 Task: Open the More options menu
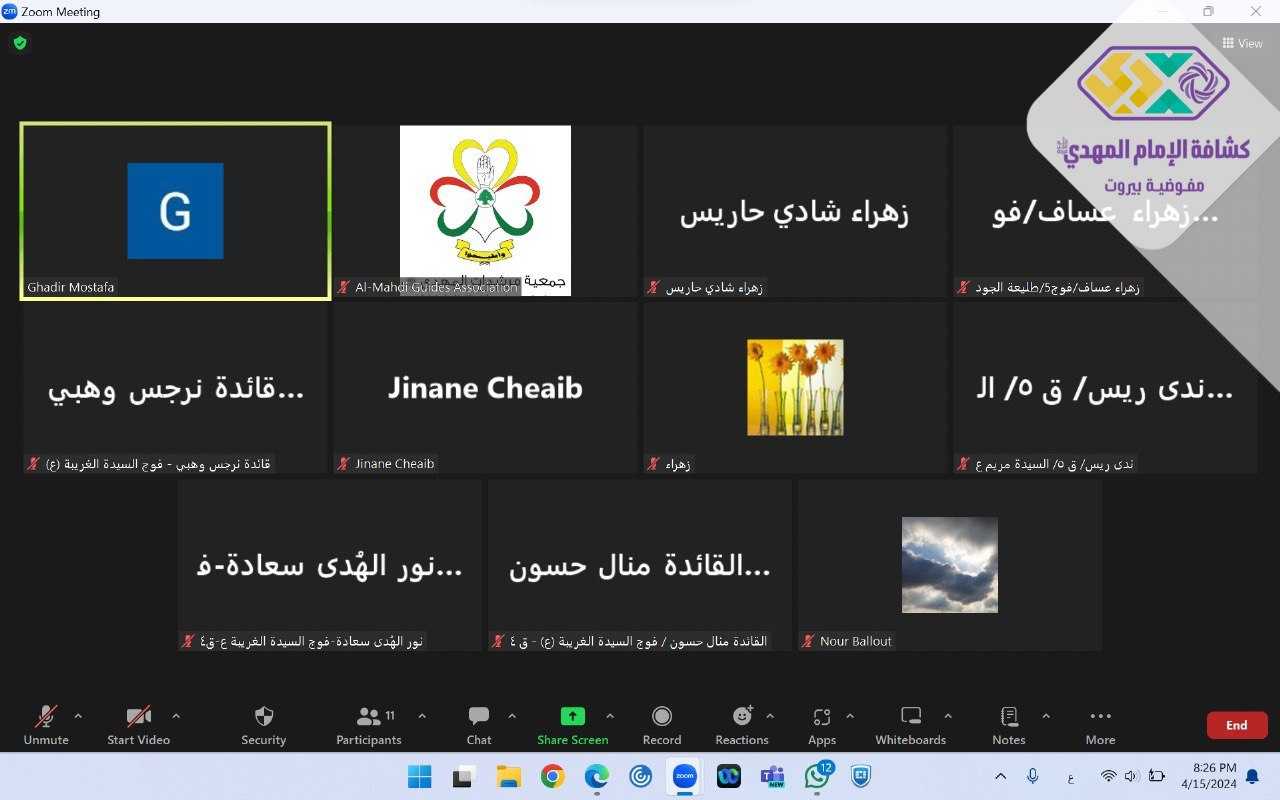pyautogui.click(x=1100, y=717)
